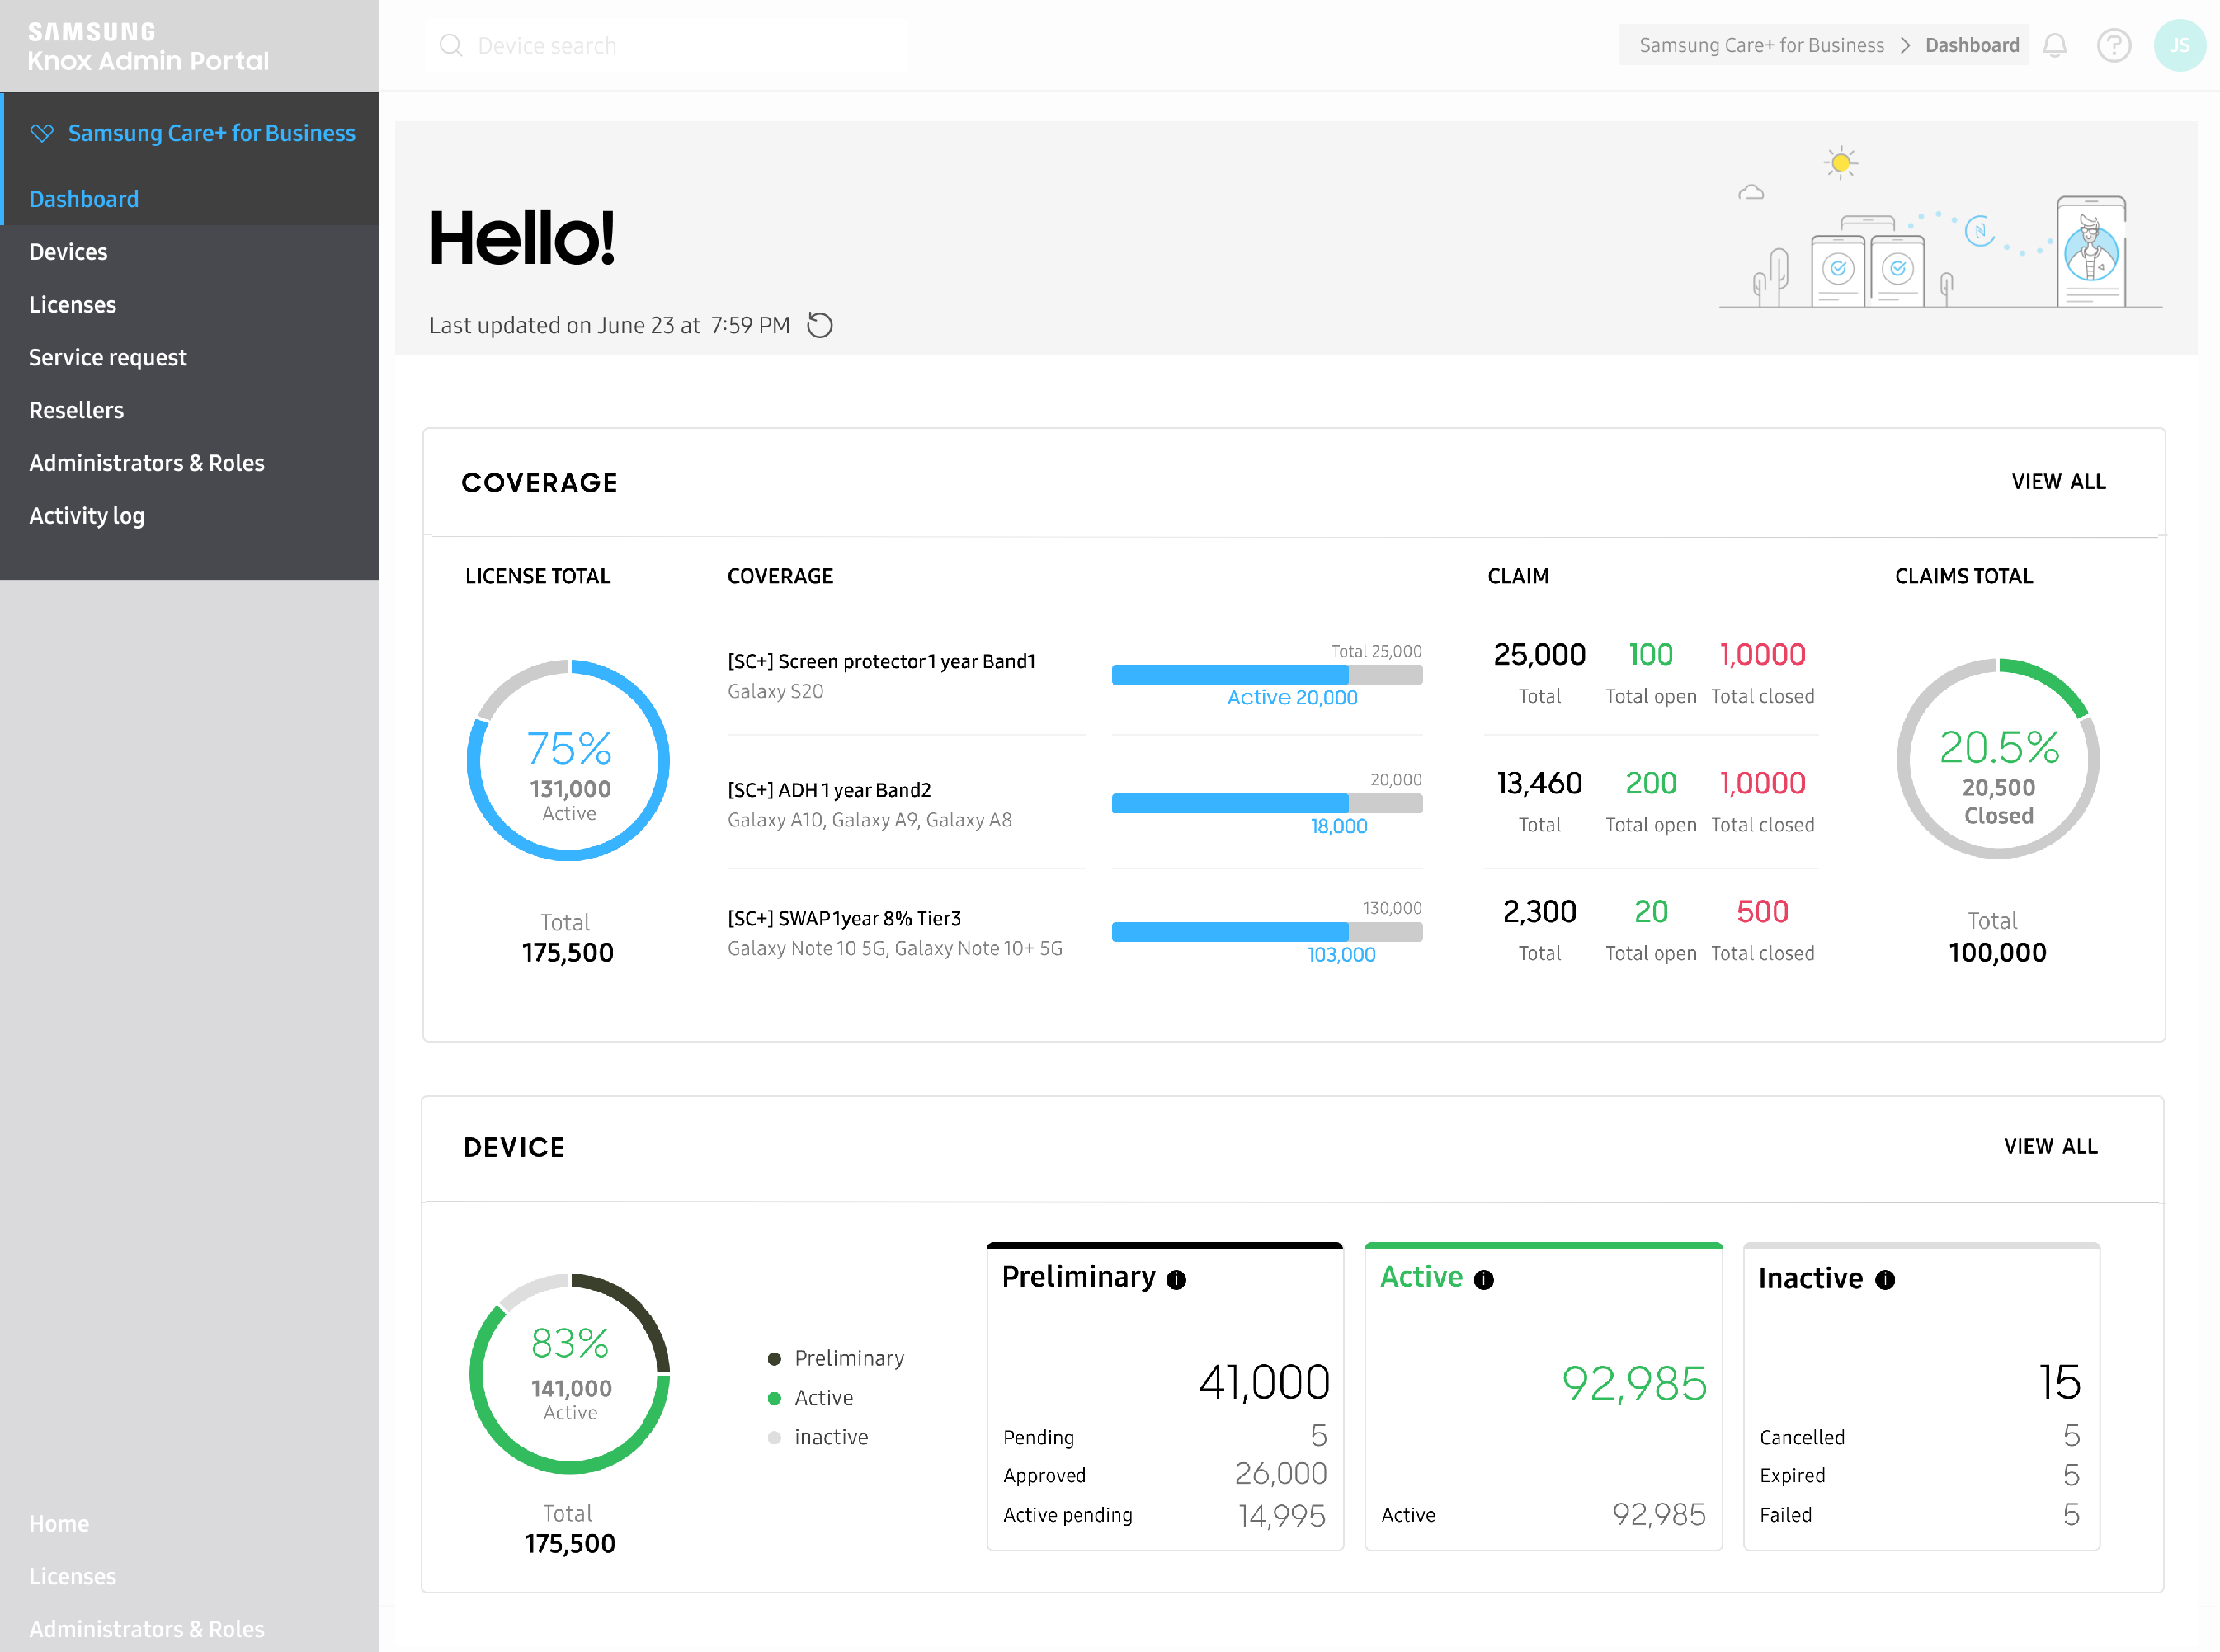Select the Activity log menu item
The height and width of the screenshot is (1652, 2220).
click(87, 514)
